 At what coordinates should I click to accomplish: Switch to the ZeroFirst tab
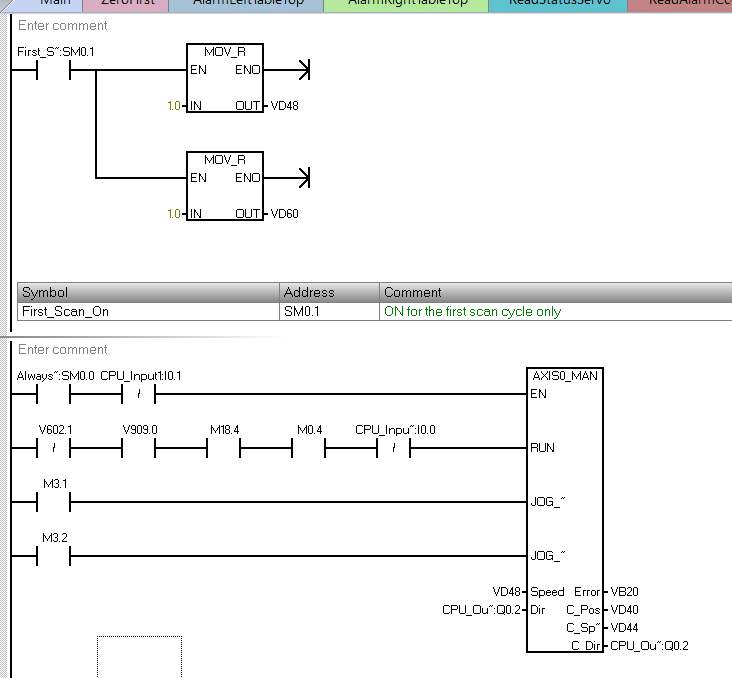(126, 4)
